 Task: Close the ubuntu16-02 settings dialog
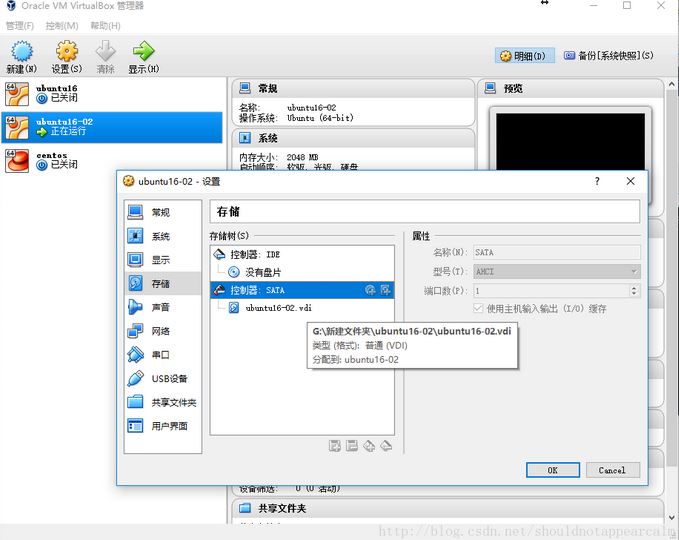pyautogui.click(x=630, y=181)
